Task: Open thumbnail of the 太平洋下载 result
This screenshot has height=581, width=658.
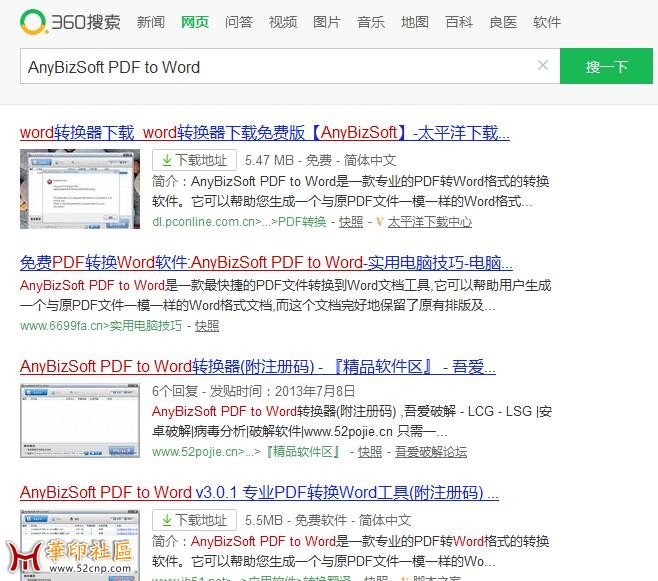Action: click(80, 189)
